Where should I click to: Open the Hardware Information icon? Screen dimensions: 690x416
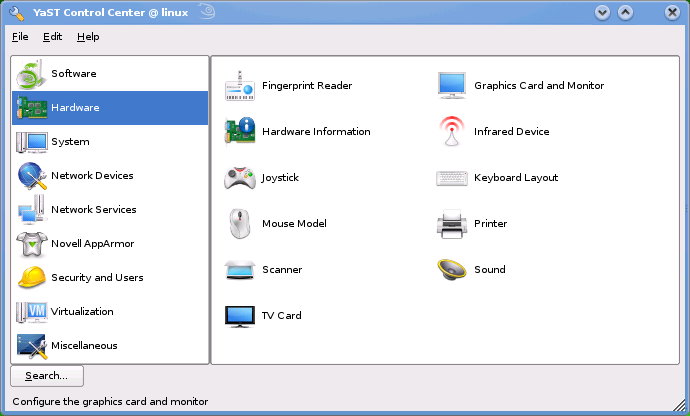click(x=240, y=132)
